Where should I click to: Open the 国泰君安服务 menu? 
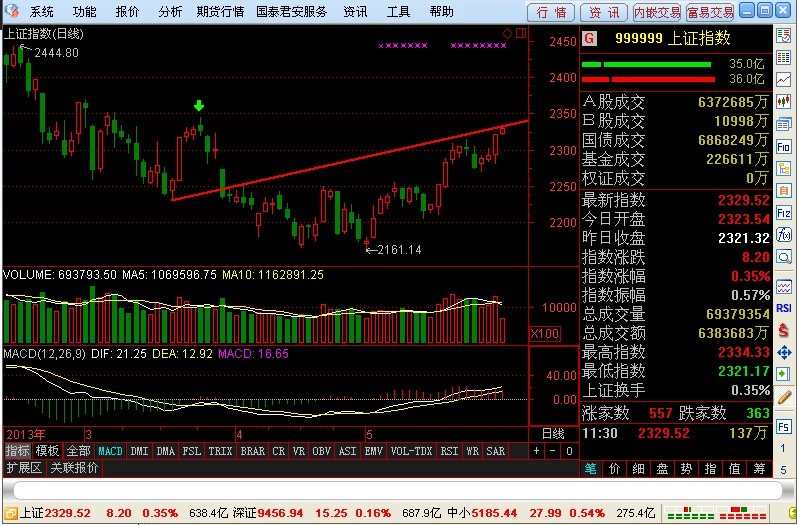pyautogui.click(x=291, y=12)
